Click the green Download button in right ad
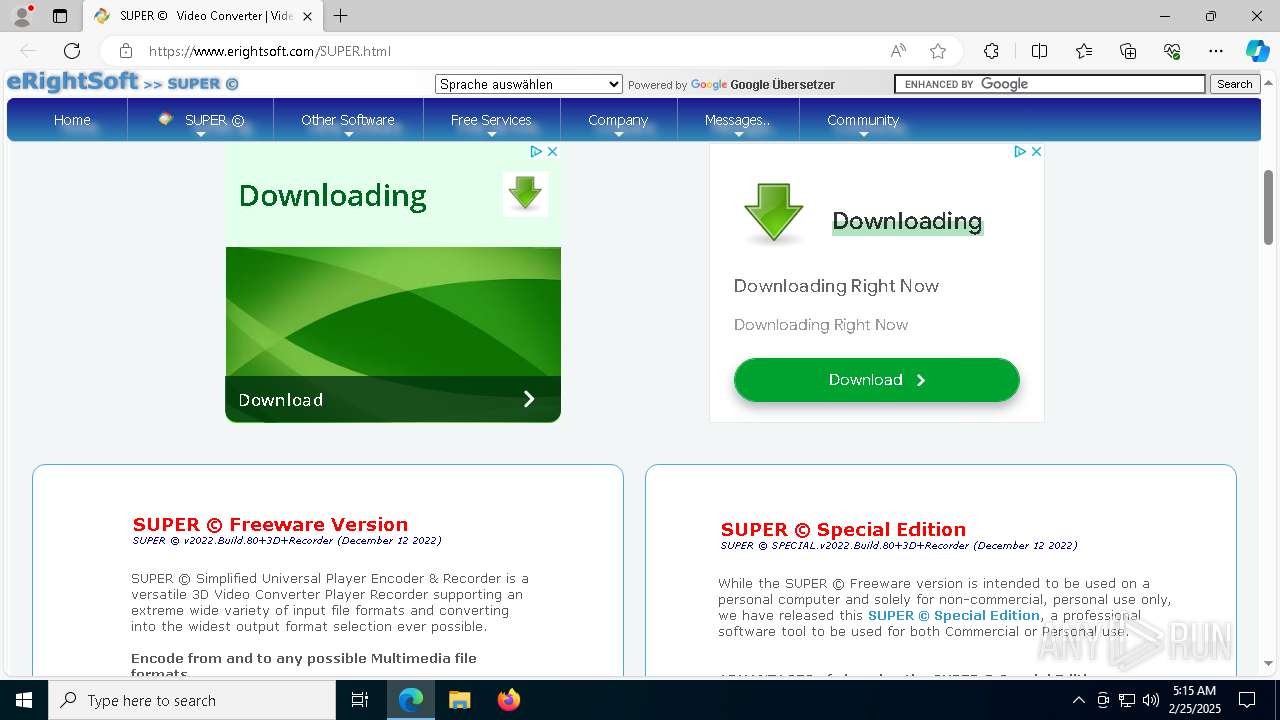This screenshot has width=1280, height=720. (877, 380)
